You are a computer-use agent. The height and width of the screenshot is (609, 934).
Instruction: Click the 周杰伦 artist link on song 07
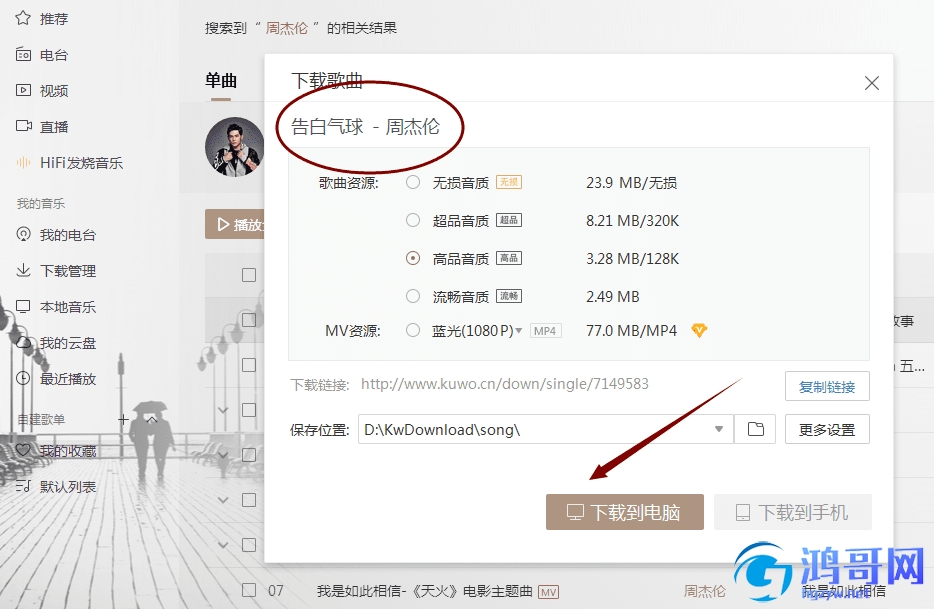pos(705,591)
